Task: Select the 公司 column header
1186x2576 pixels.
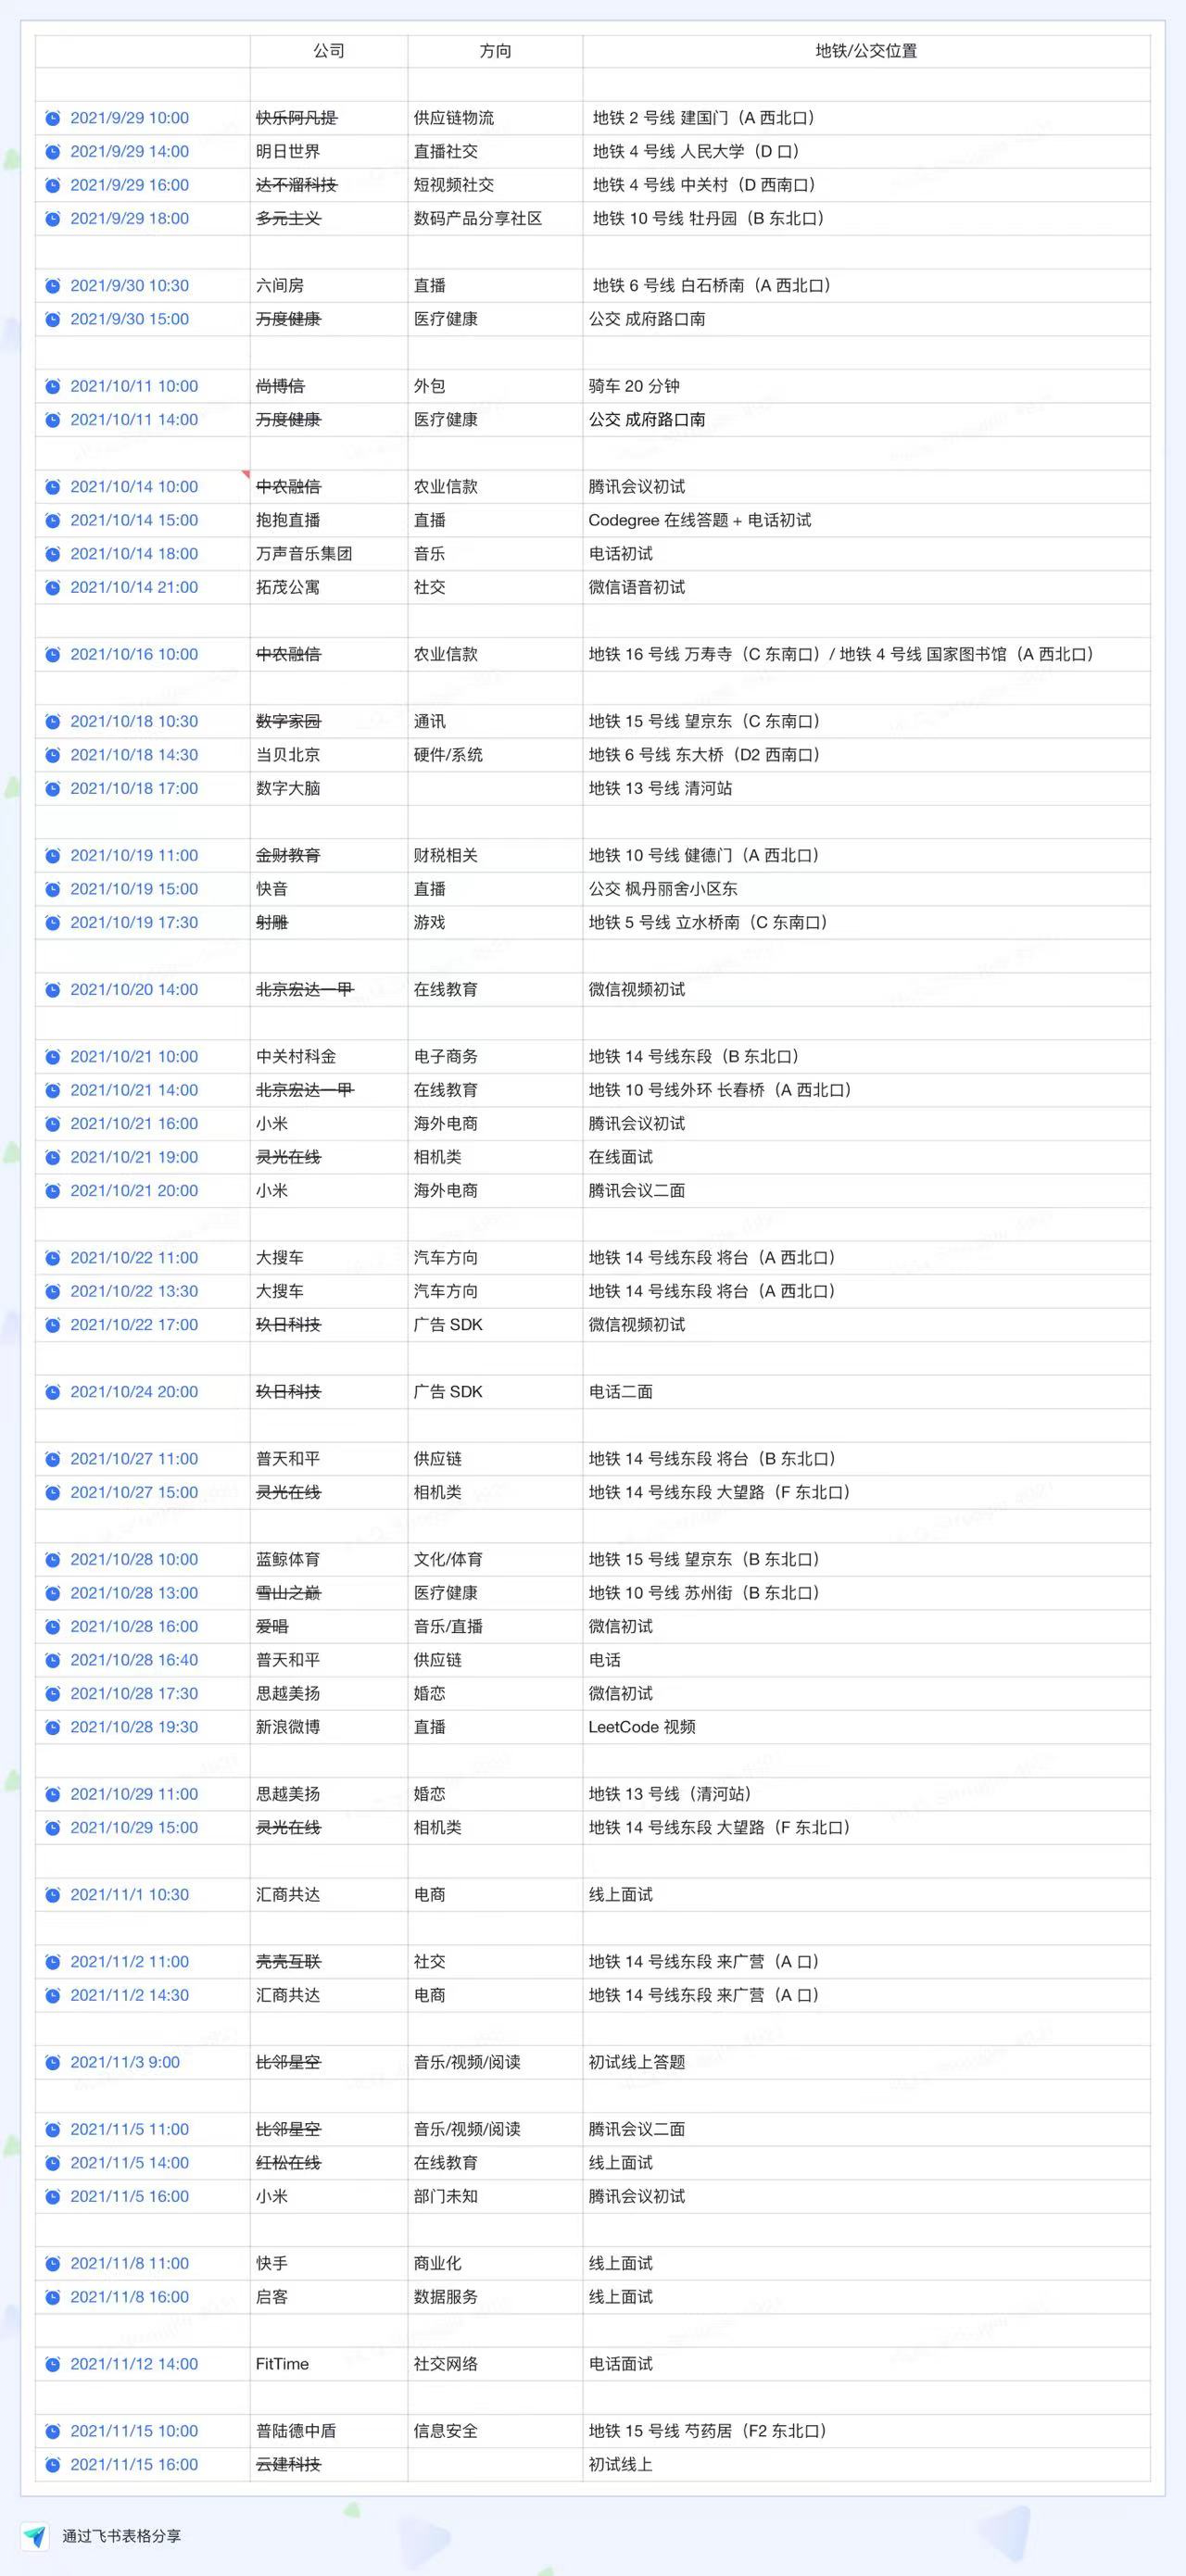Action: click(329, 51)
